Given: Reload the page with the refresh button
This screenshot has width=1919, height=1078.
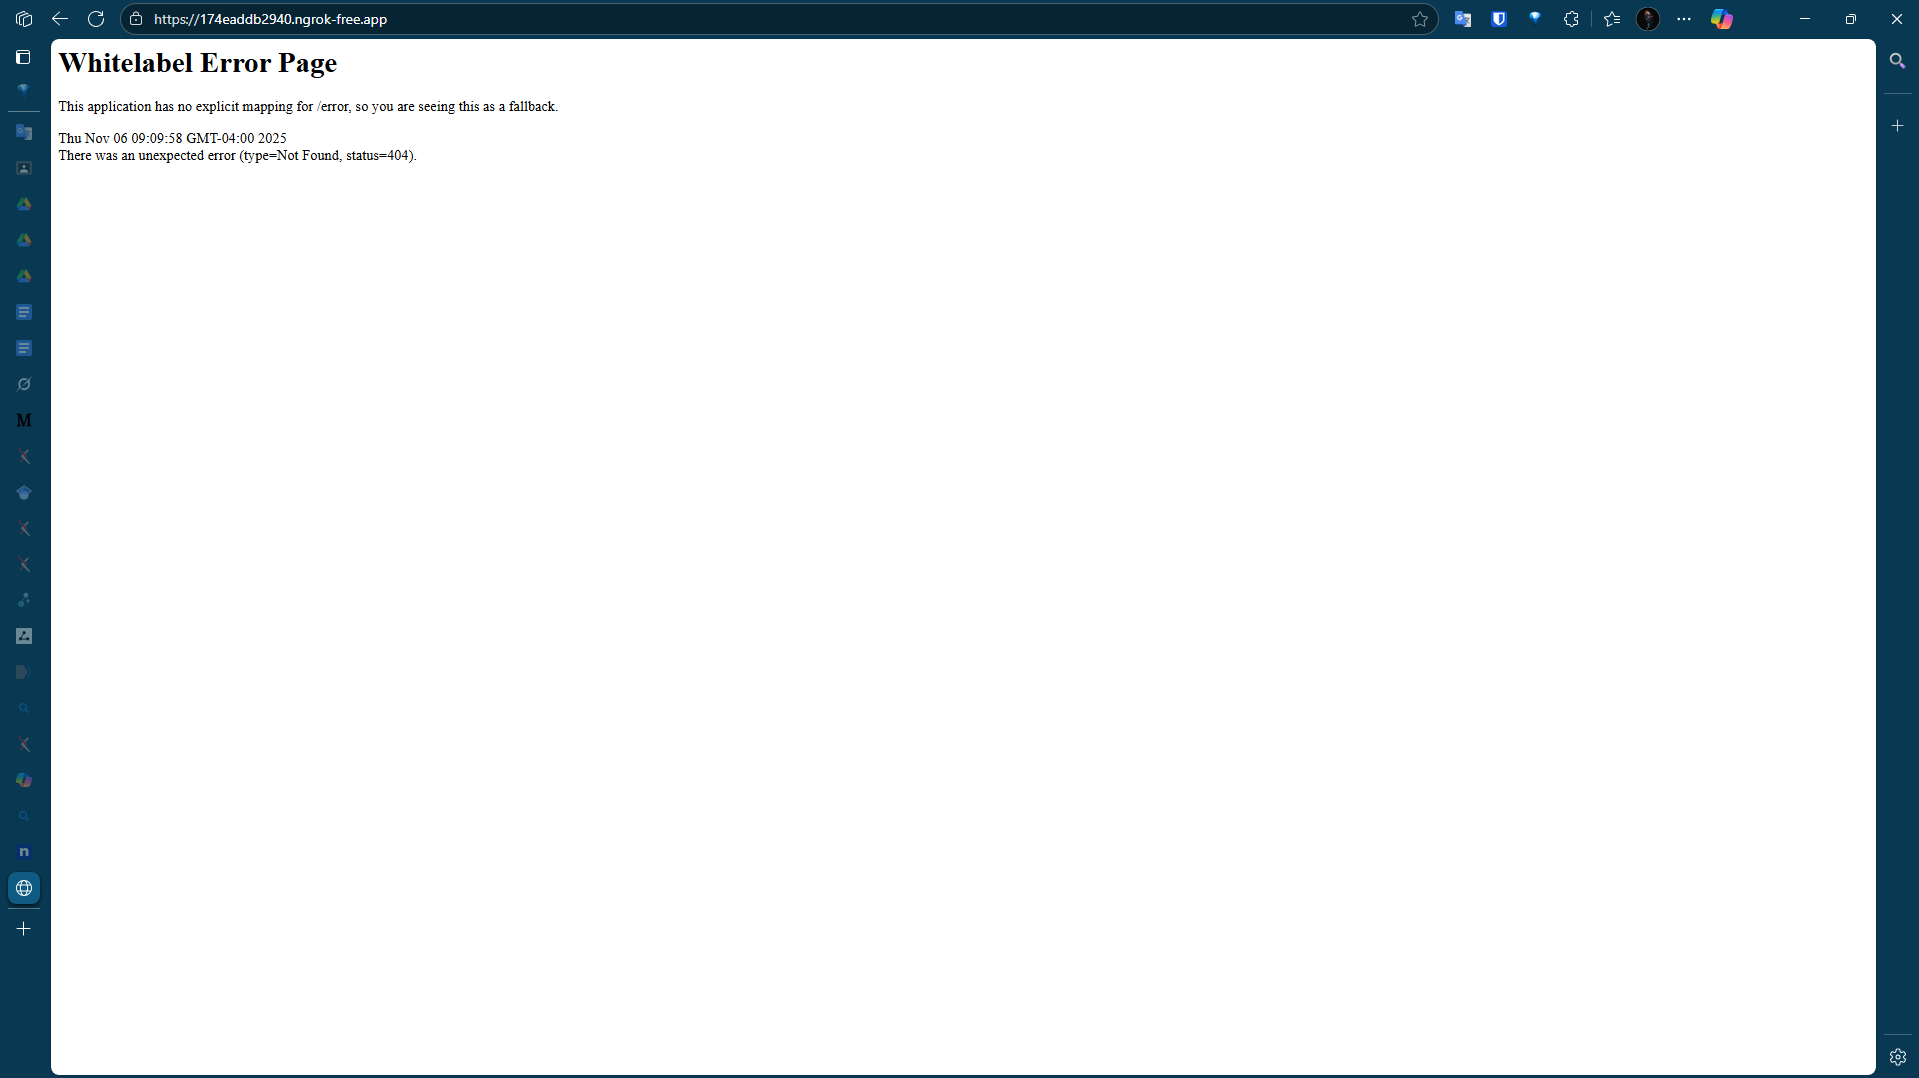Looking at the screenshot, I should (x=96, y=19).
